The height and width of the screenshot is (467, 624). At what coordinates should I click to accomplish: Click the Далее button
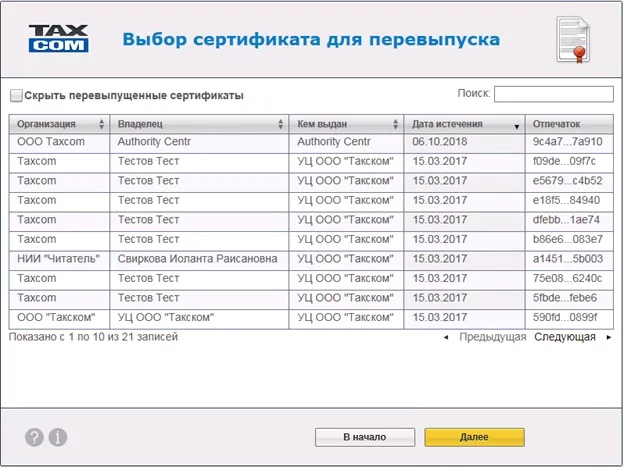(474, 437)
